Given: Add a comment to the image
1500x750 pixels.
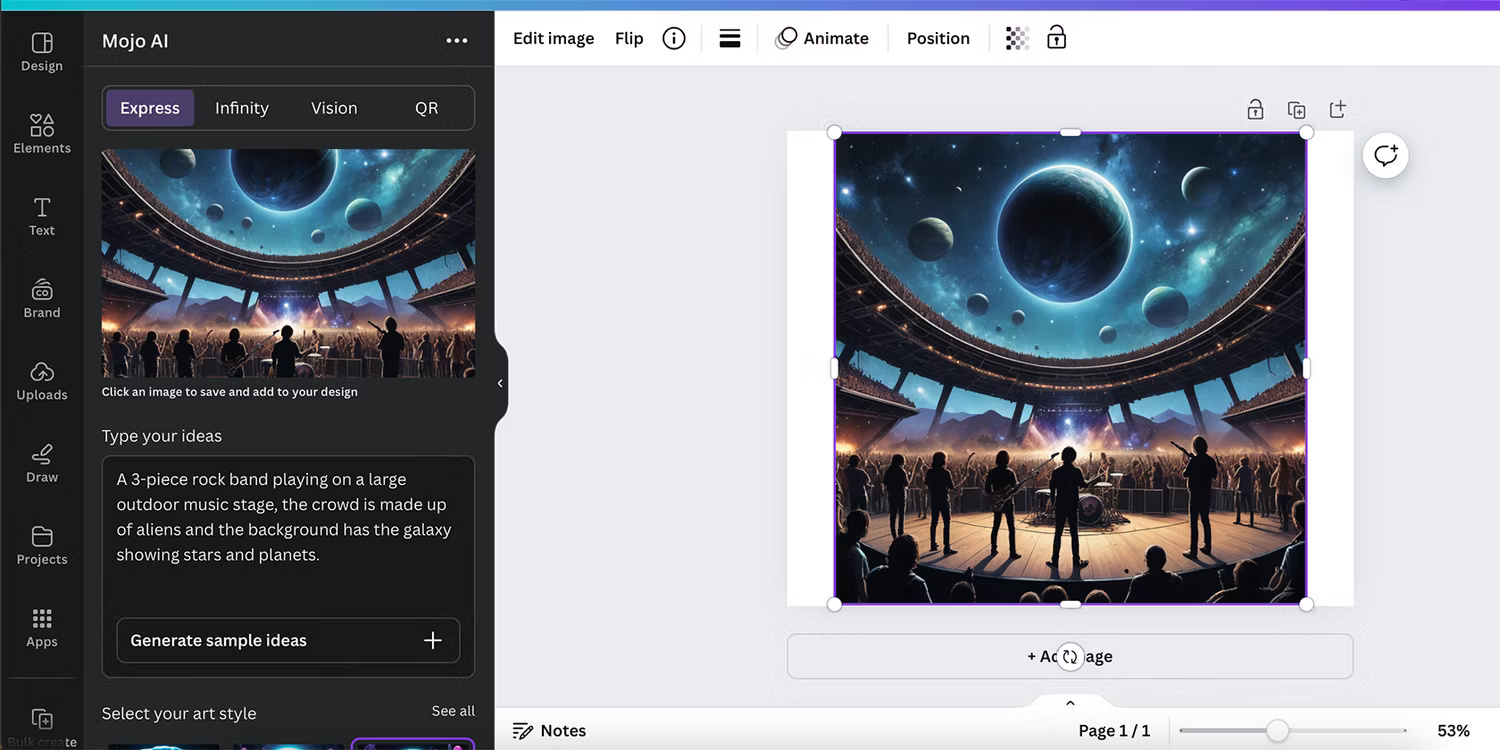Looking at the screenshot, I should pos(1385,155).
